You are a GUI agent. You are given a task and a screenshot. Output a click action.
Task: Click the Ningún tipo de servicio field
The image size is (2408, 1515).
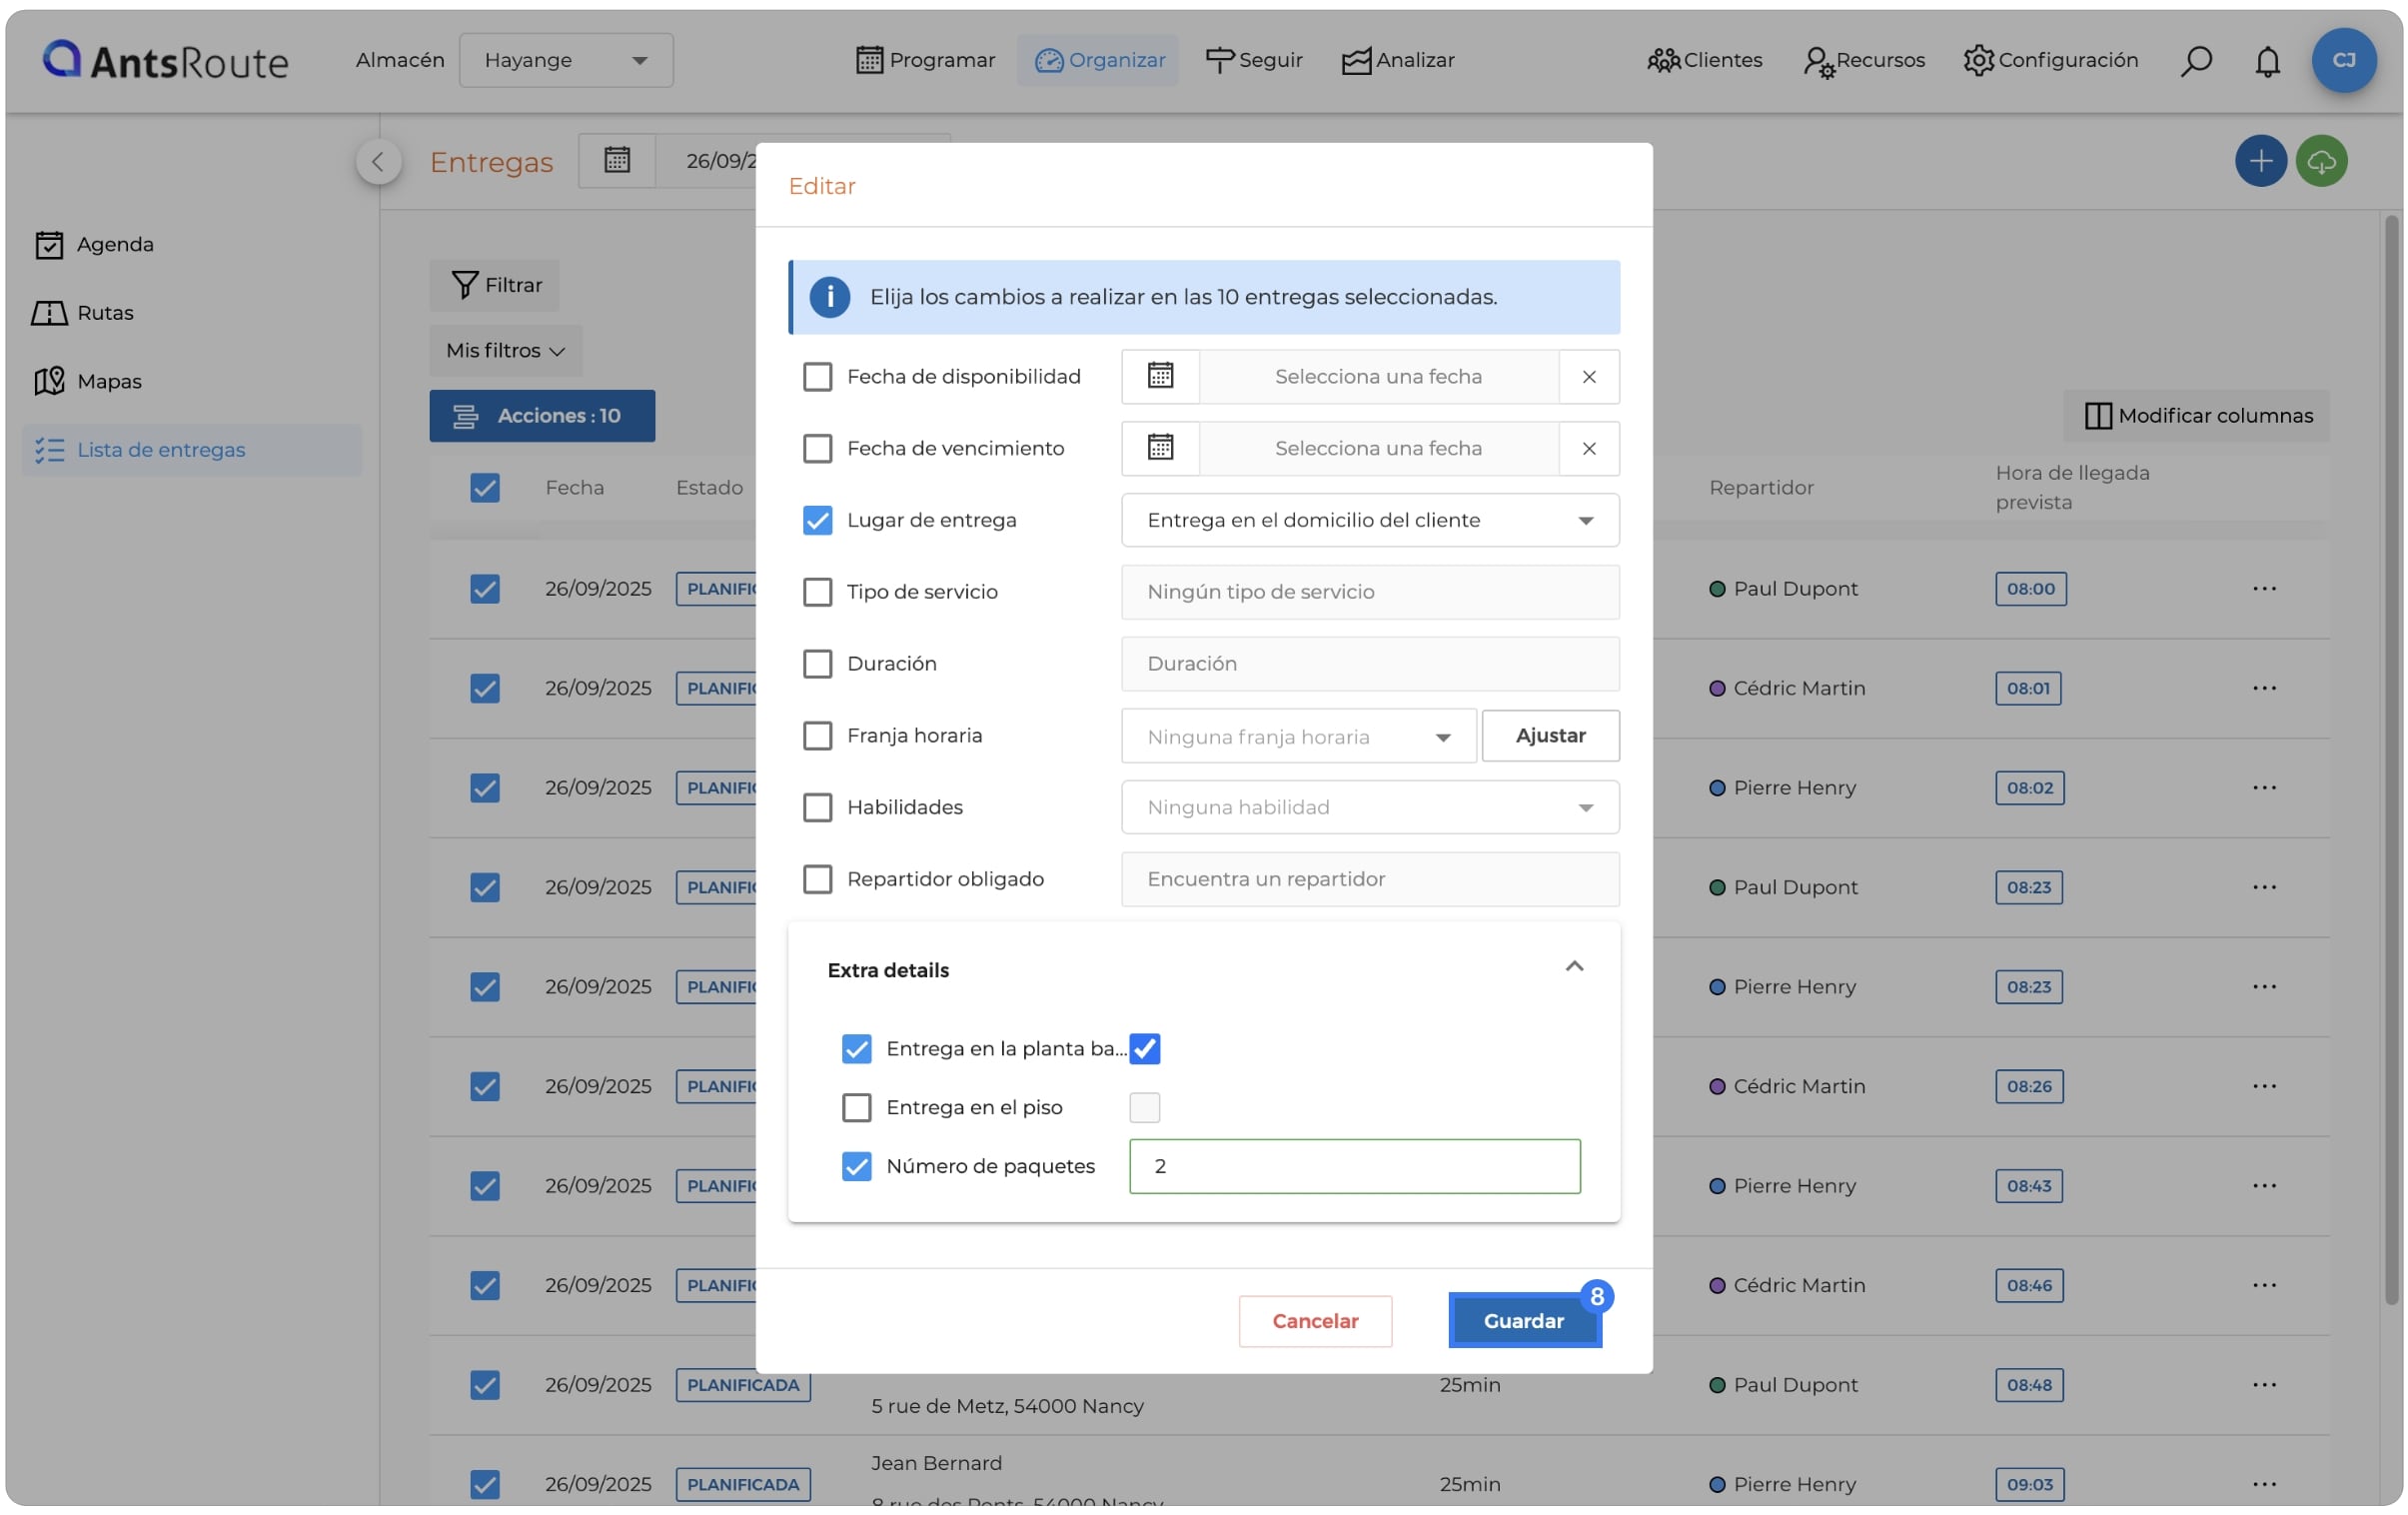pyautogui.click(x=1369, y=592)
